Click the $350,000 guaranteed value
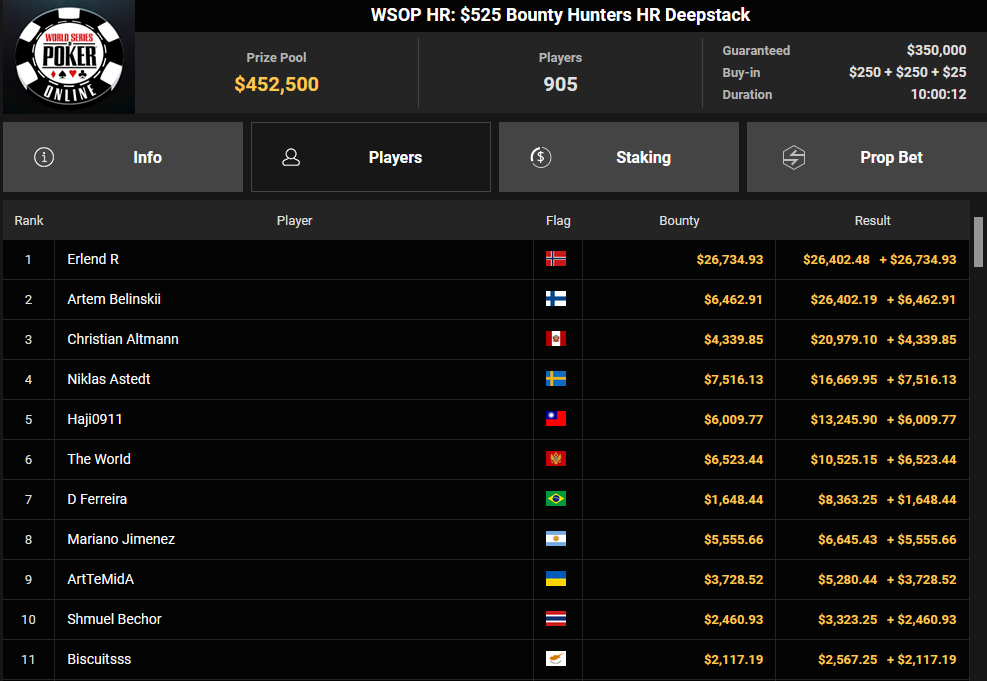The width and height of the screenshot is (987, 681). [x=936, y=50]
